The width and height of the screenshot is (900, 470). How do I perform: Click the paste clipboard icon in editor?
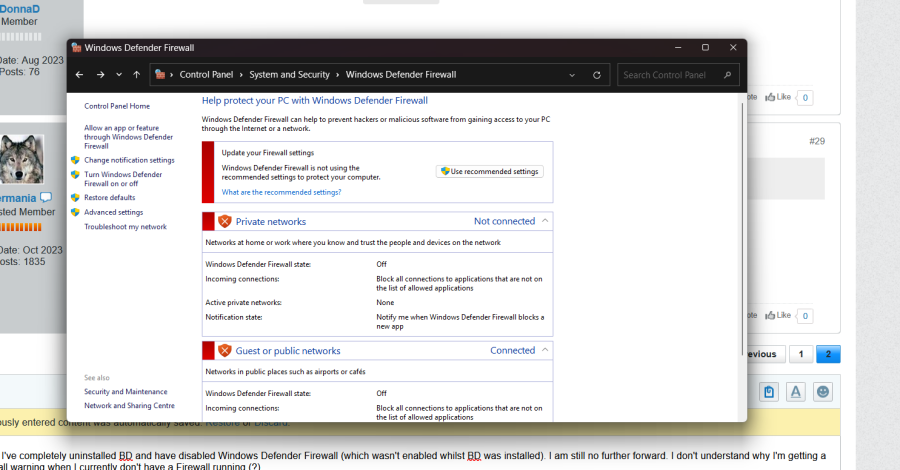tap(768, 392)
